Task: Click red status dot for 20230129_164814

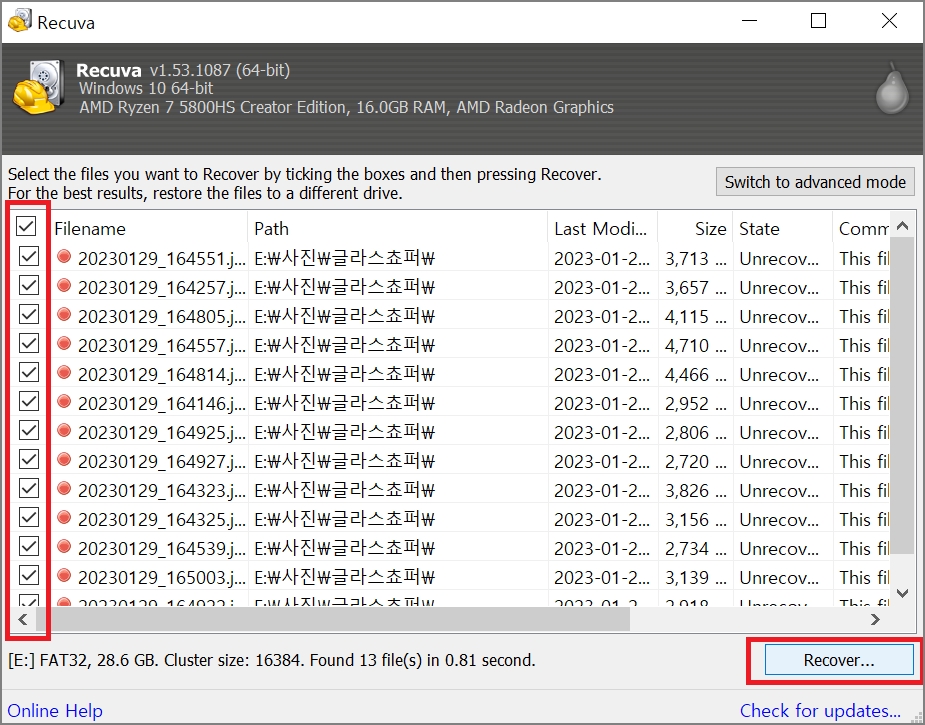Action: pos(64,373)
